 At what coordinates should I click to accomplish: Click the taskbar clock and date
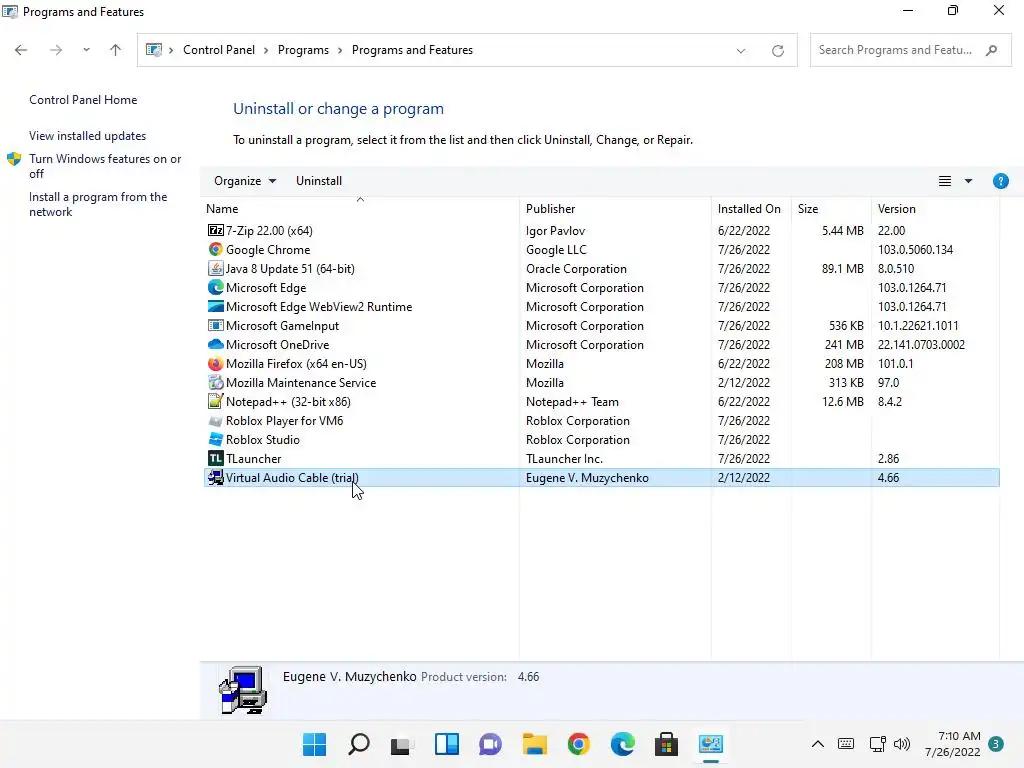(x=953, y=744)
